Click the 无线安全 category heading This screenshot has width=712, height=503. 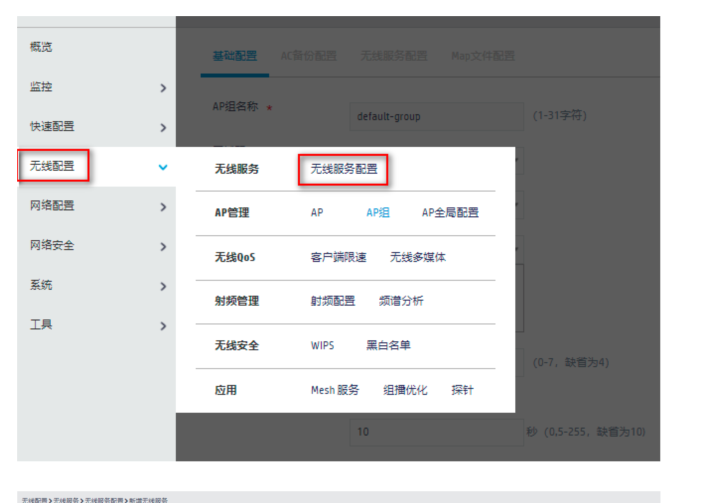(237, 345)
